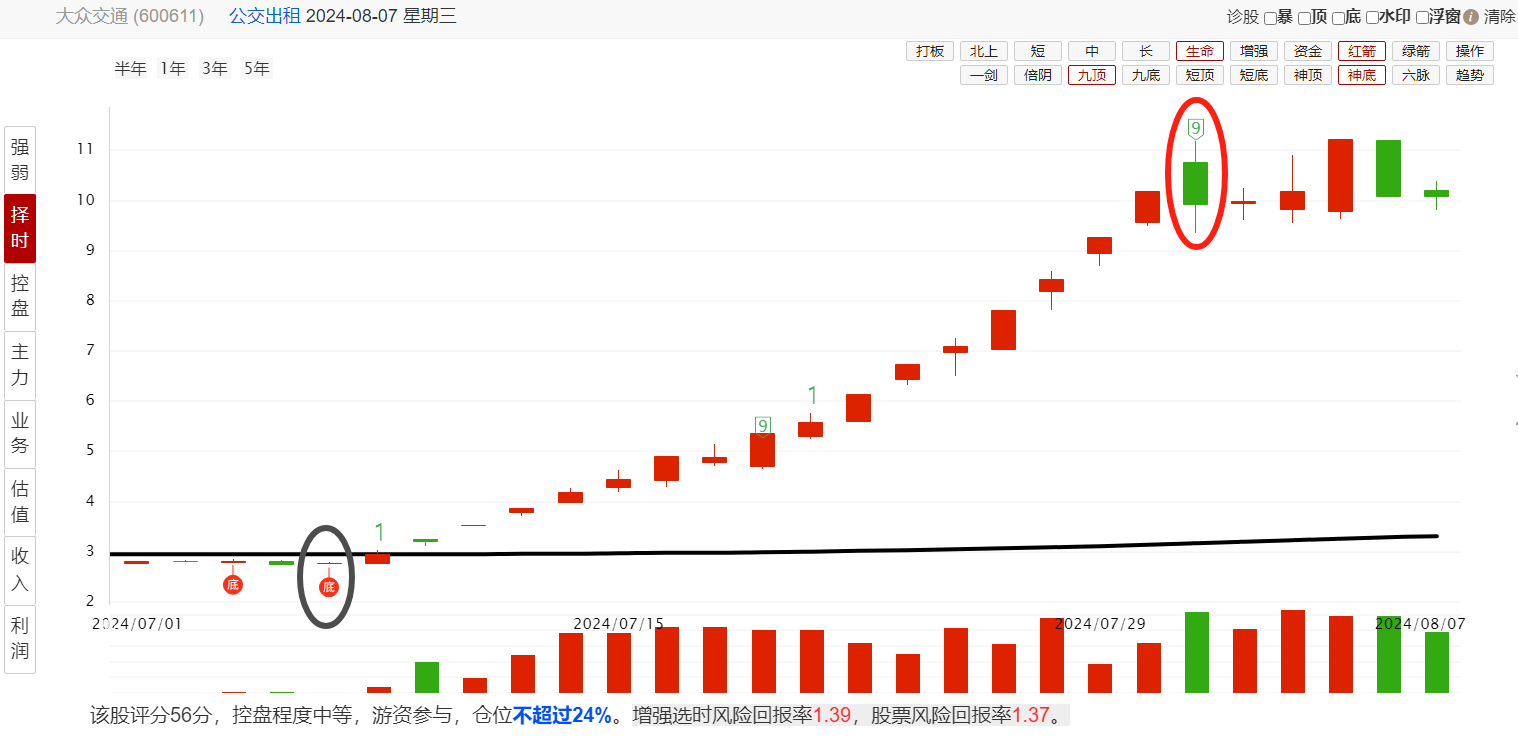
Task: Click the tall green volume bar under 9 candle
Action: click(1196, 652)
